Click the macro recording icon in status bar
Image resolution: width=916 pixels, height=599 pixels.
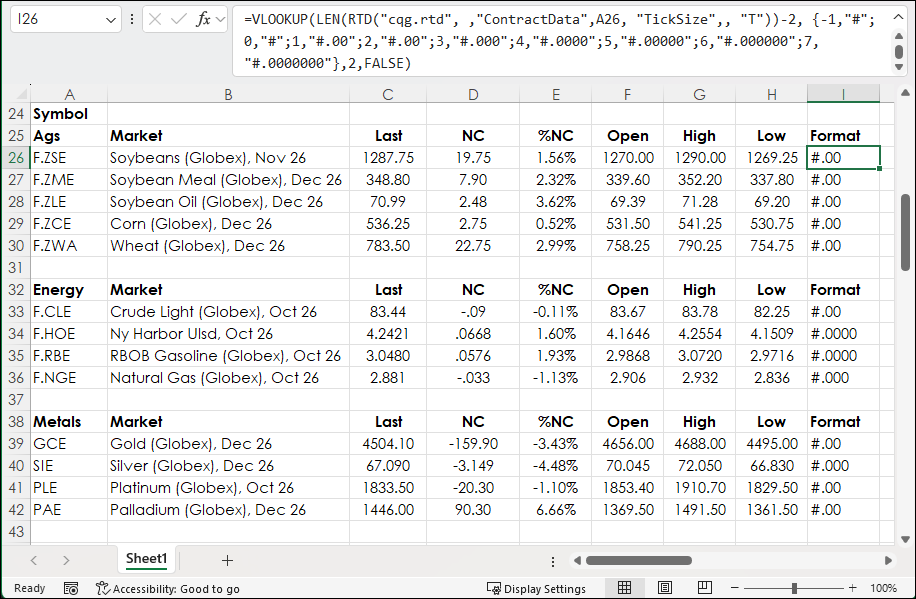[71, 588]
